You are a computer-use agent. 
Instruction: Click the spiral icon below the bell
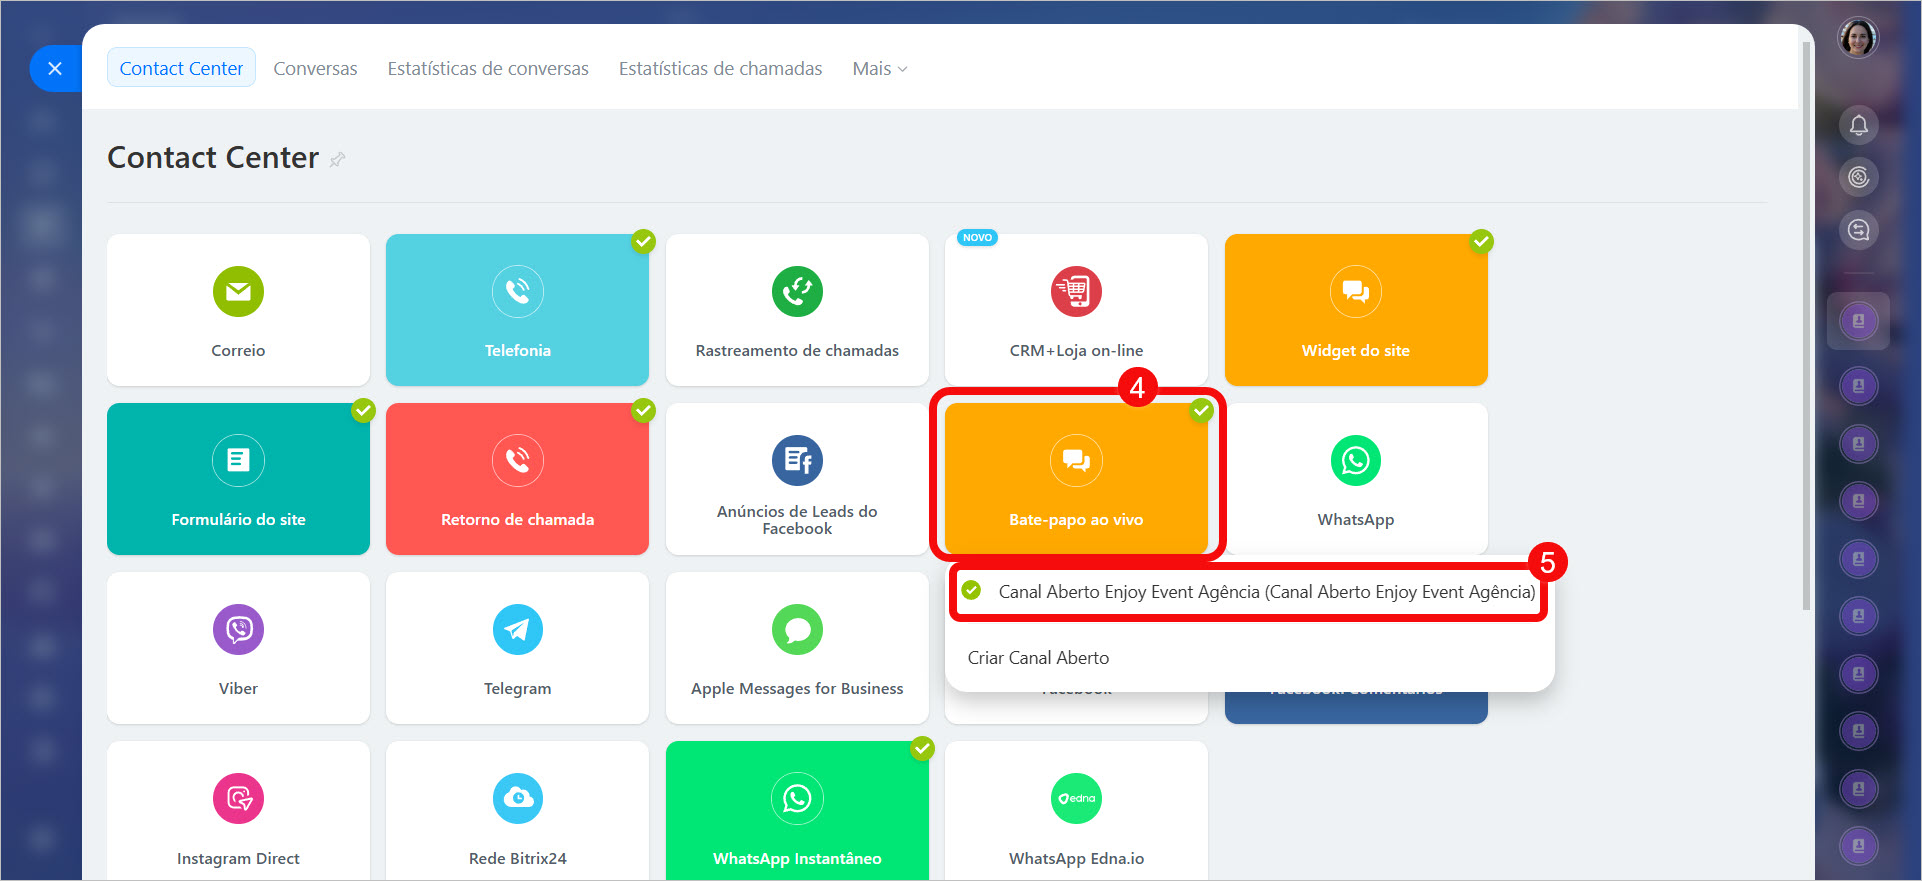1858,177
